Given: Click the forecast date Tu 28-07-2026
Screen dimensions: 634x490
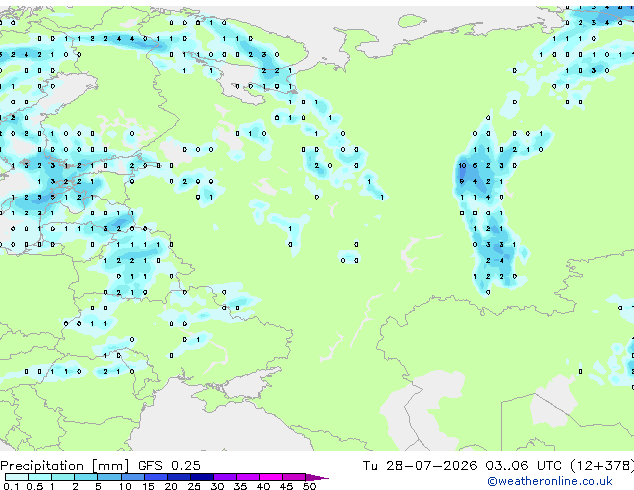Looking at the screenshot, I should click(420, 466).
